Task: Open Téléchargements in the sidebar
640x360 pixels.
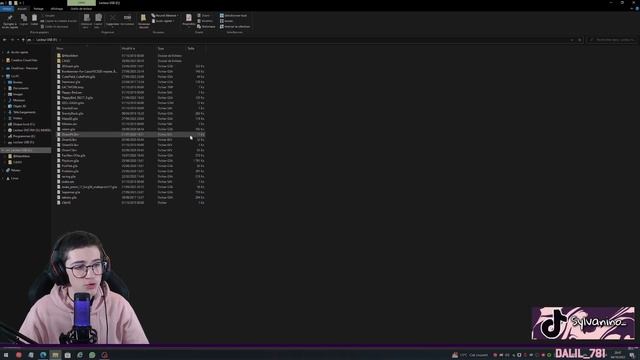Action: click(x=24, y=112)
